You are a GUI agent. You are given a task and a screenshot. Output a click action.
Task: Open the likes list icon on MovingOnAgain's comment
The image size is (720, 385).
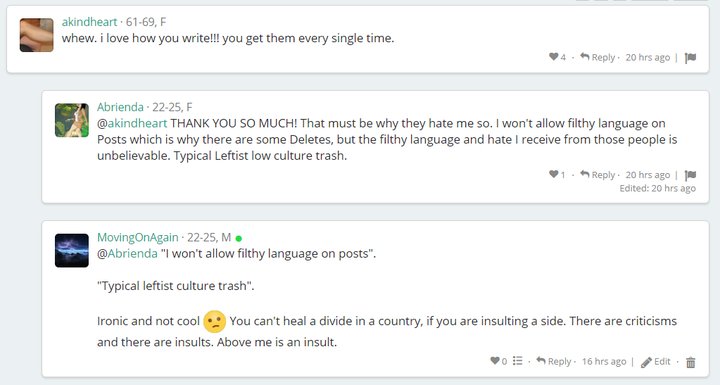(x=518, y=361)
